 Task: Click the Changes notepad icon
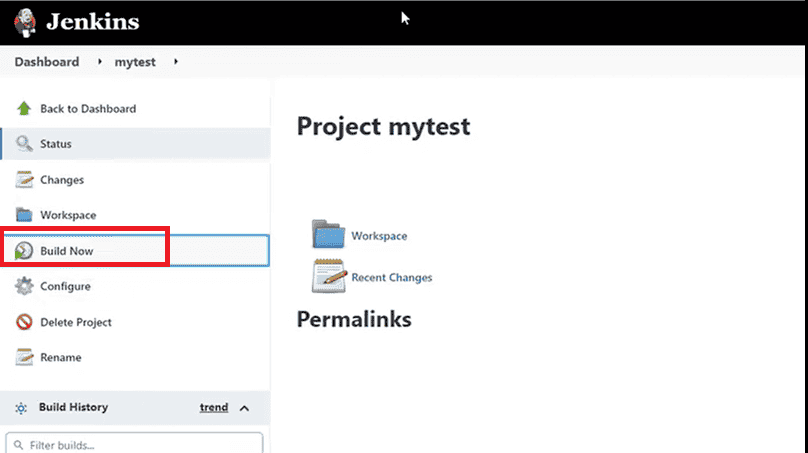pyautogui.click(x=24, y=180)
